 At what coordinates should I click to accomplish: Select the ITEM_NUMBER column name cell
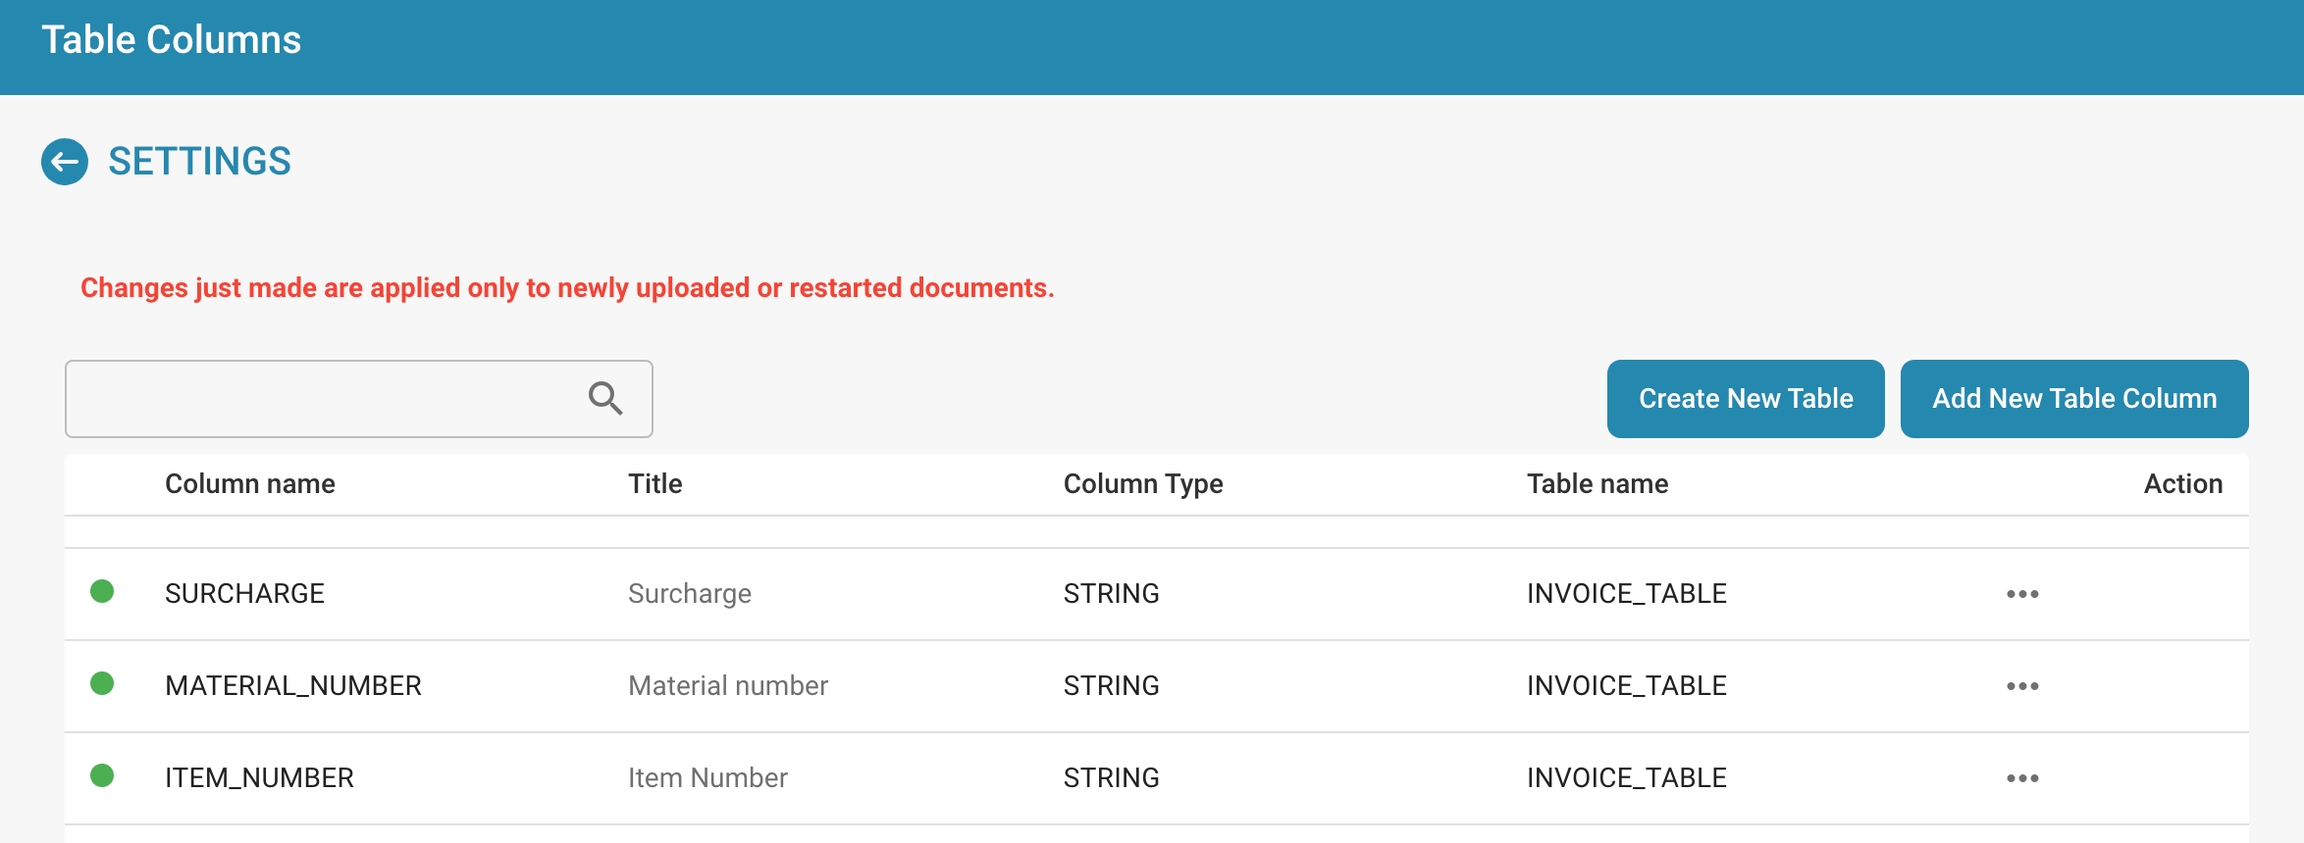tap(259, 778)
